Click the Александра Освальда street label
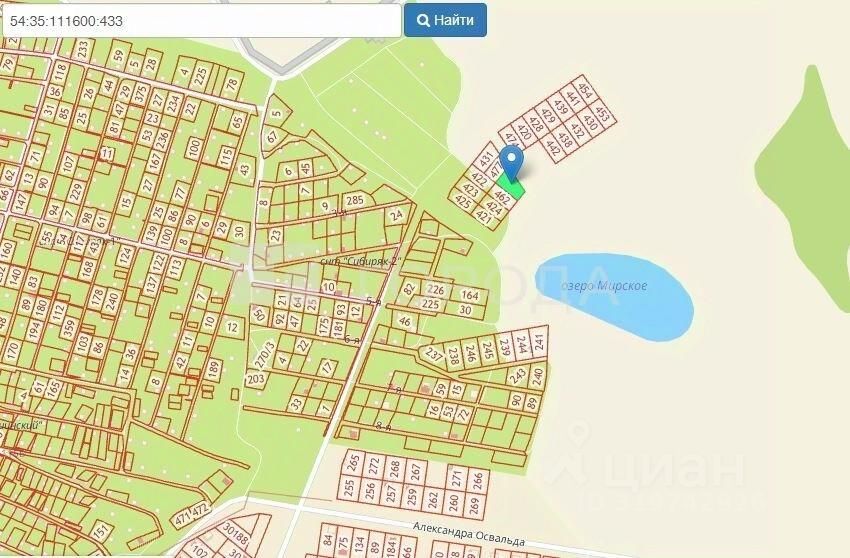This screenshot has height=558, width=850. (x=468, y=534)
